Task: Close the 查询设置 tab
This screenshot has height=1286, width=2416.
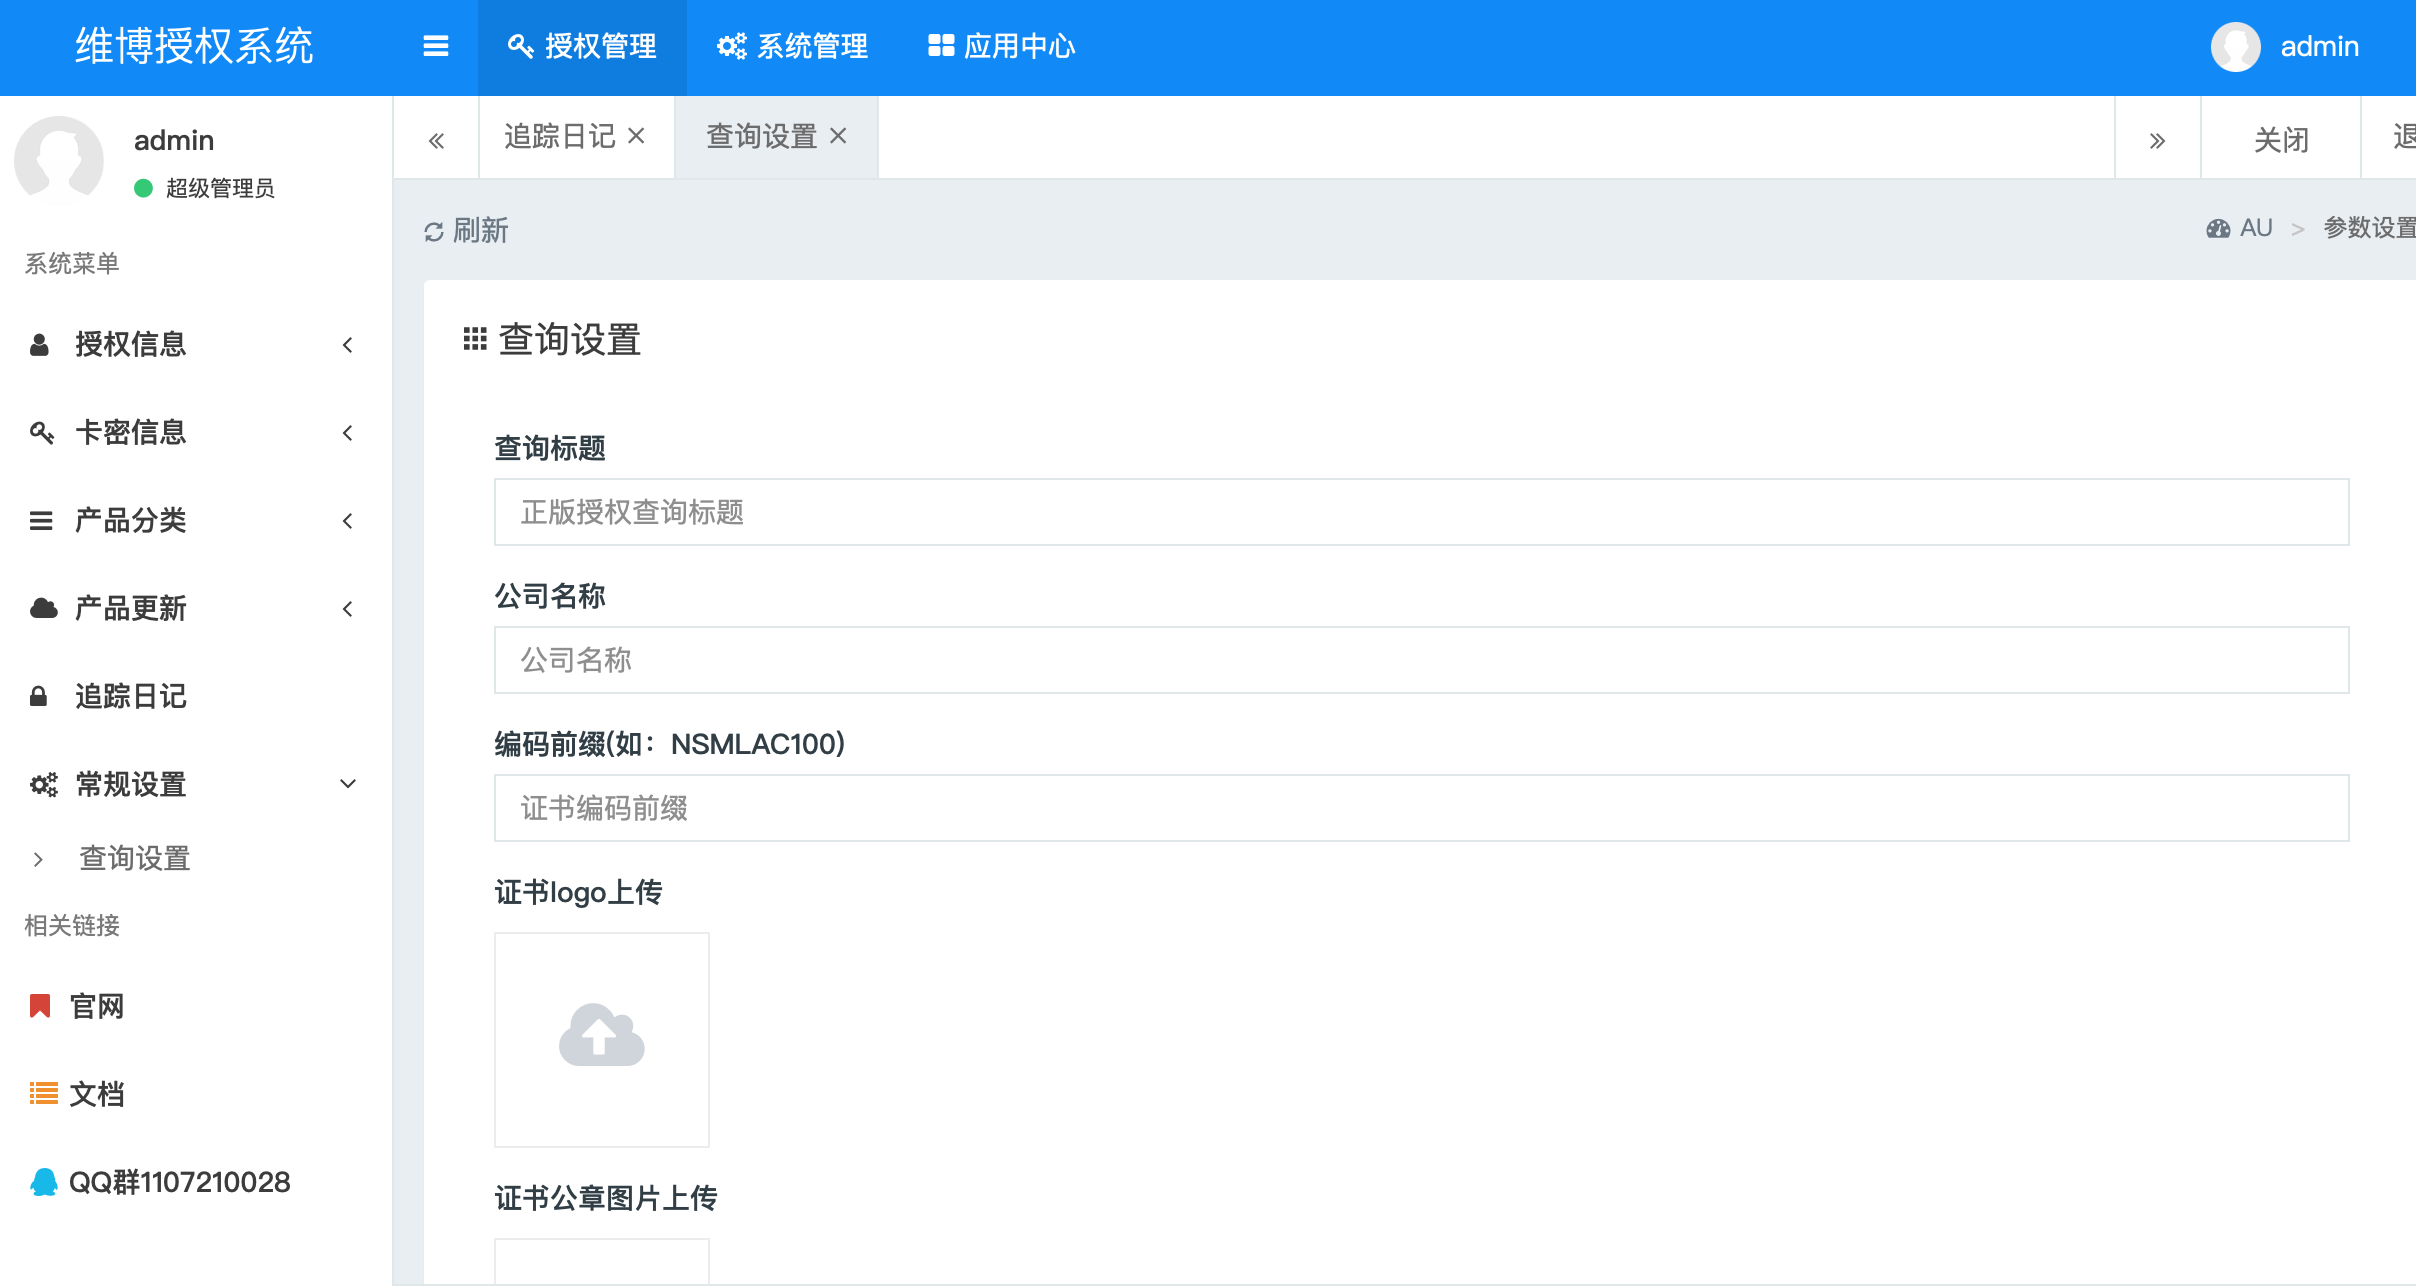Action: pyautogui.click(x=839, y=136)
